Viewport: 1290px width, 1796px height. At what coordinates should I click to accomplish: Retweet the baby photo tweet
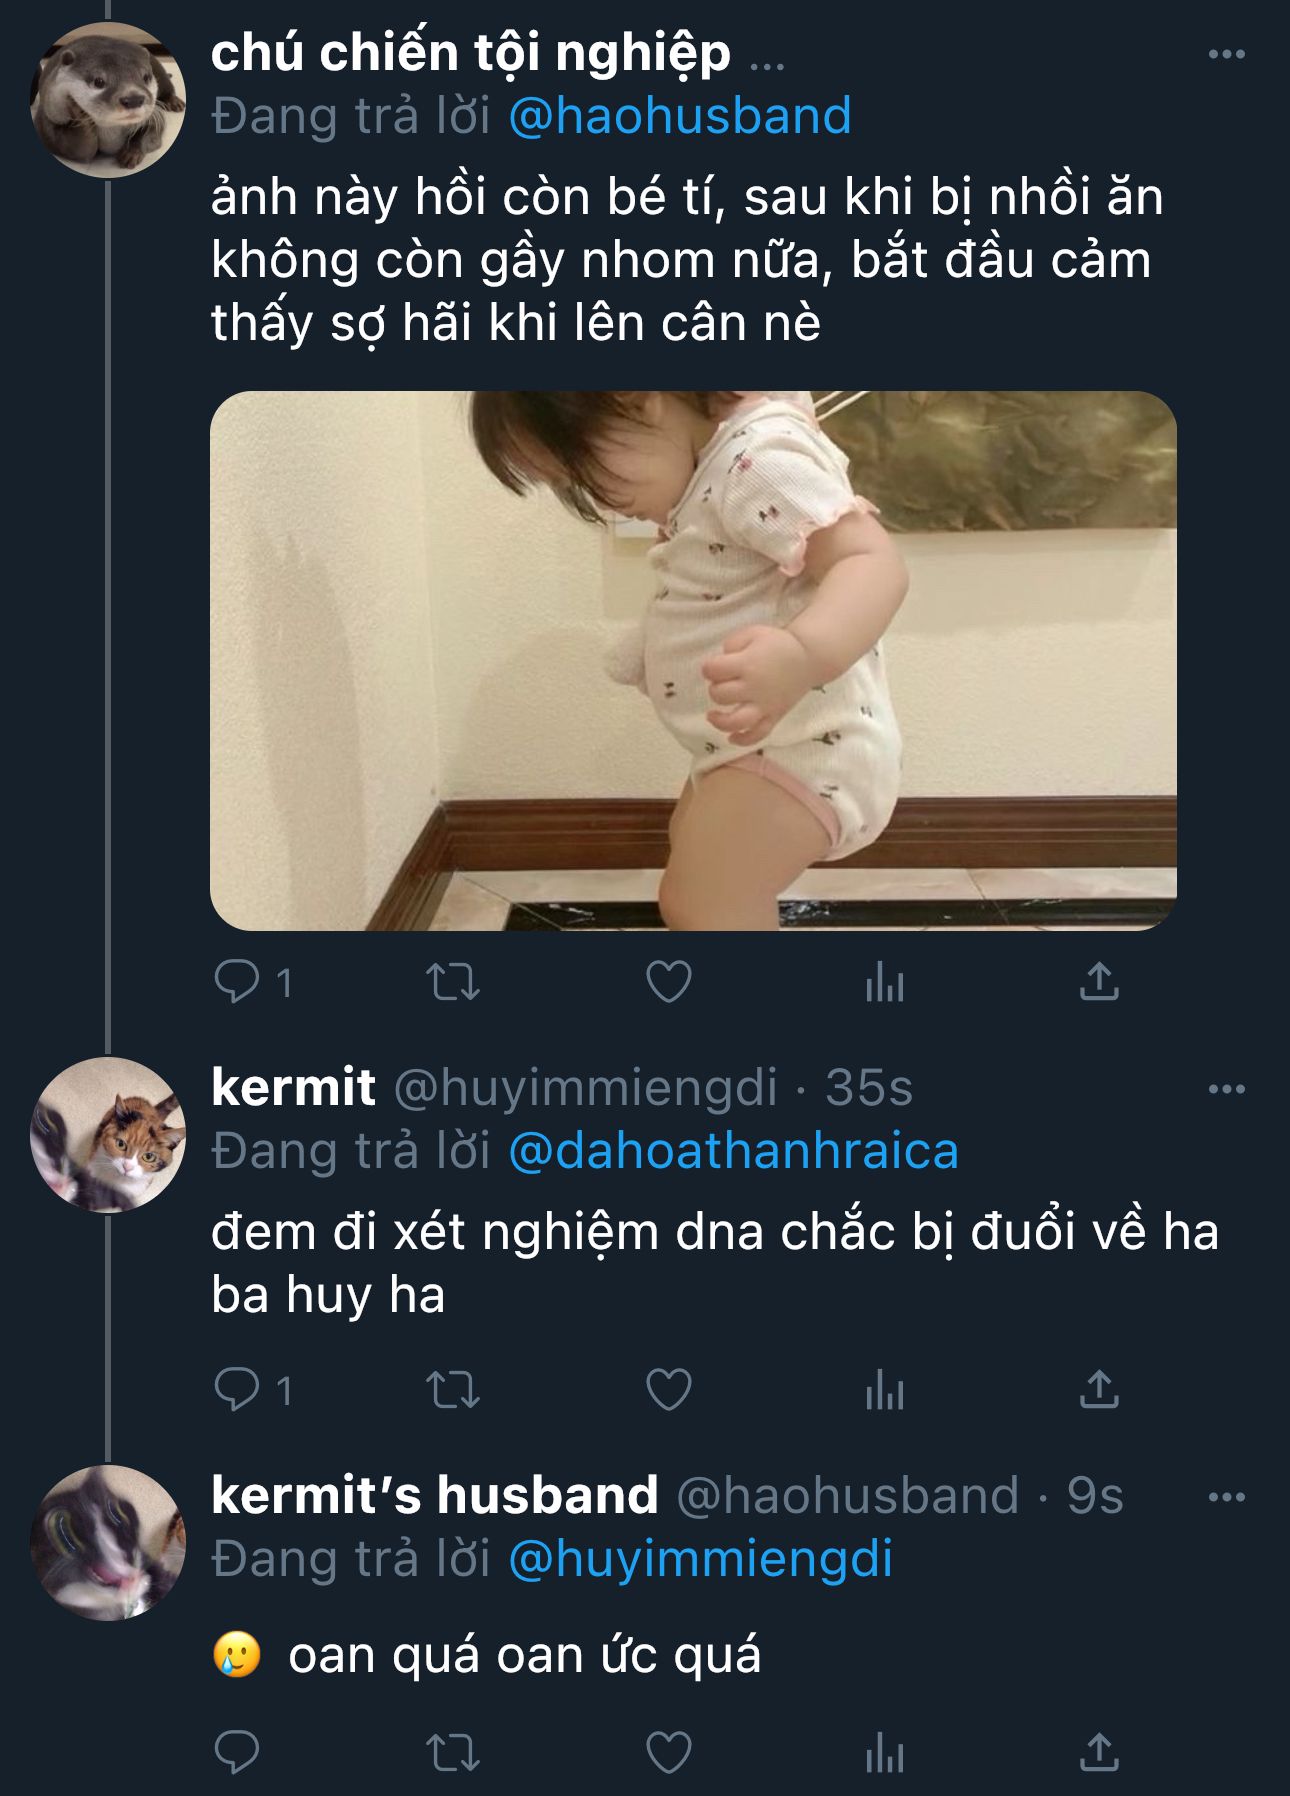point(453,982)
